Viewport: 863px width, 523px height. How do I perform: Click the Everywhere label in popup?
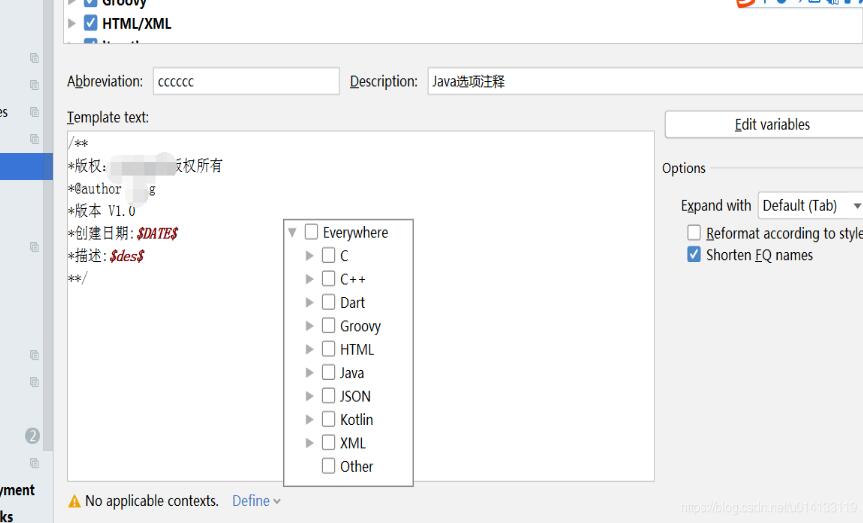(355, 233)
